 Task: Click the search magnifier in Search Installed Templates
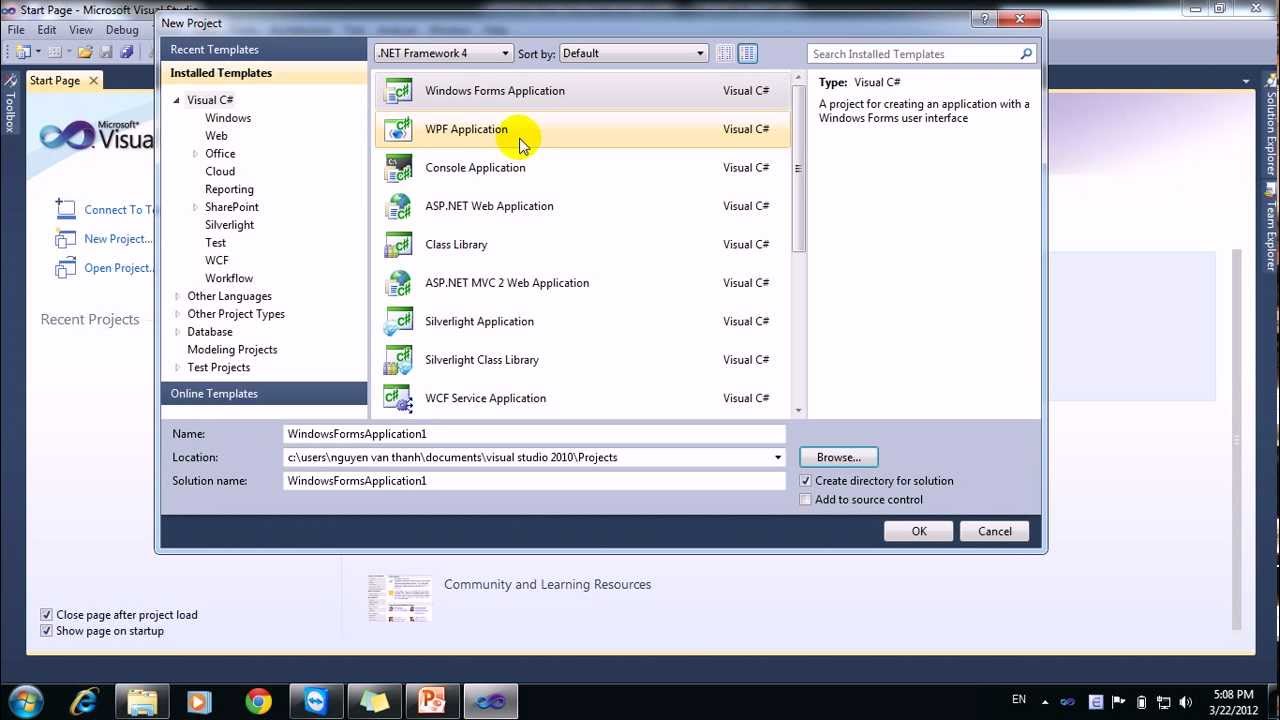pyautogui.click(x=1026, y=54)
